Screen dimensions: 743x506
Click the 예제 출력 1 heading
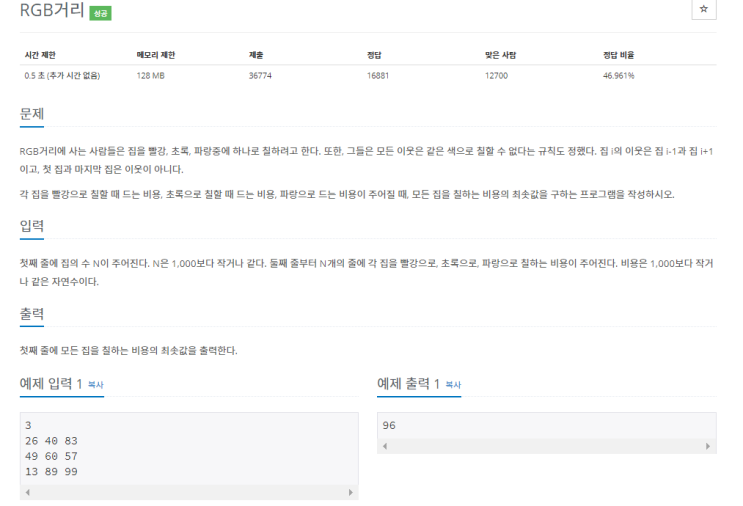tap(408, 383)
